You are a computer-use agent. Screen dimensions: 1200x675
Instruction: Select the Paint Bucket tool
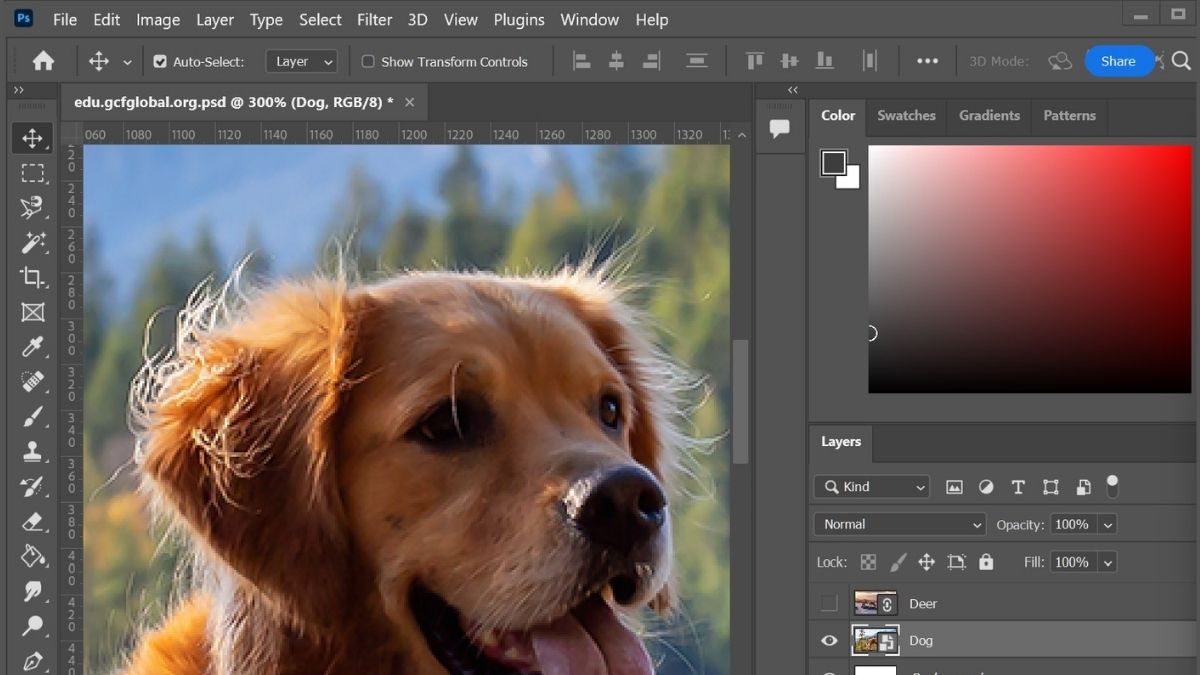(32, 556)
